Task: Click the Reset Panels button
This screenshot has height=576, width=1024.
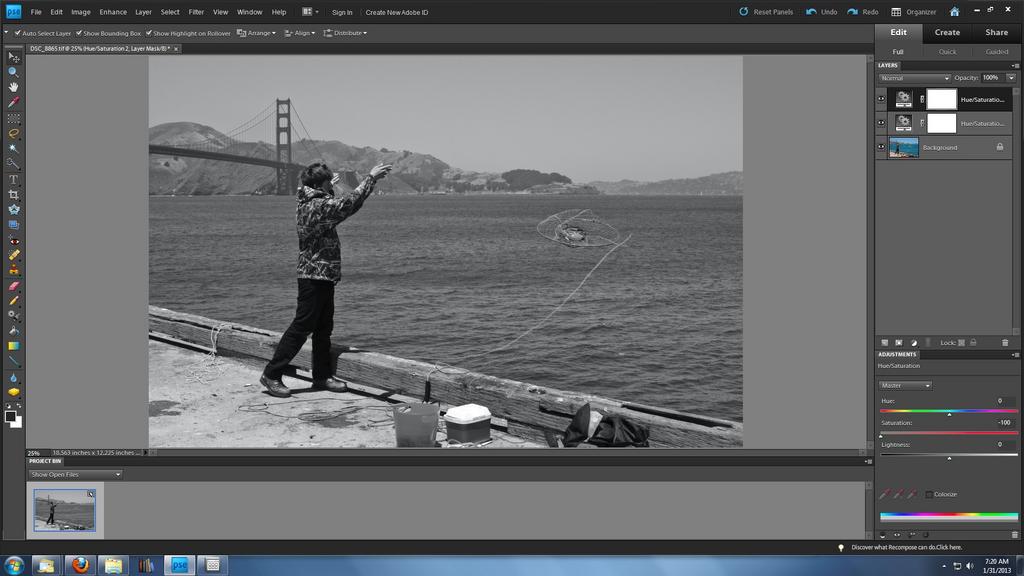Action: (766, 12)
